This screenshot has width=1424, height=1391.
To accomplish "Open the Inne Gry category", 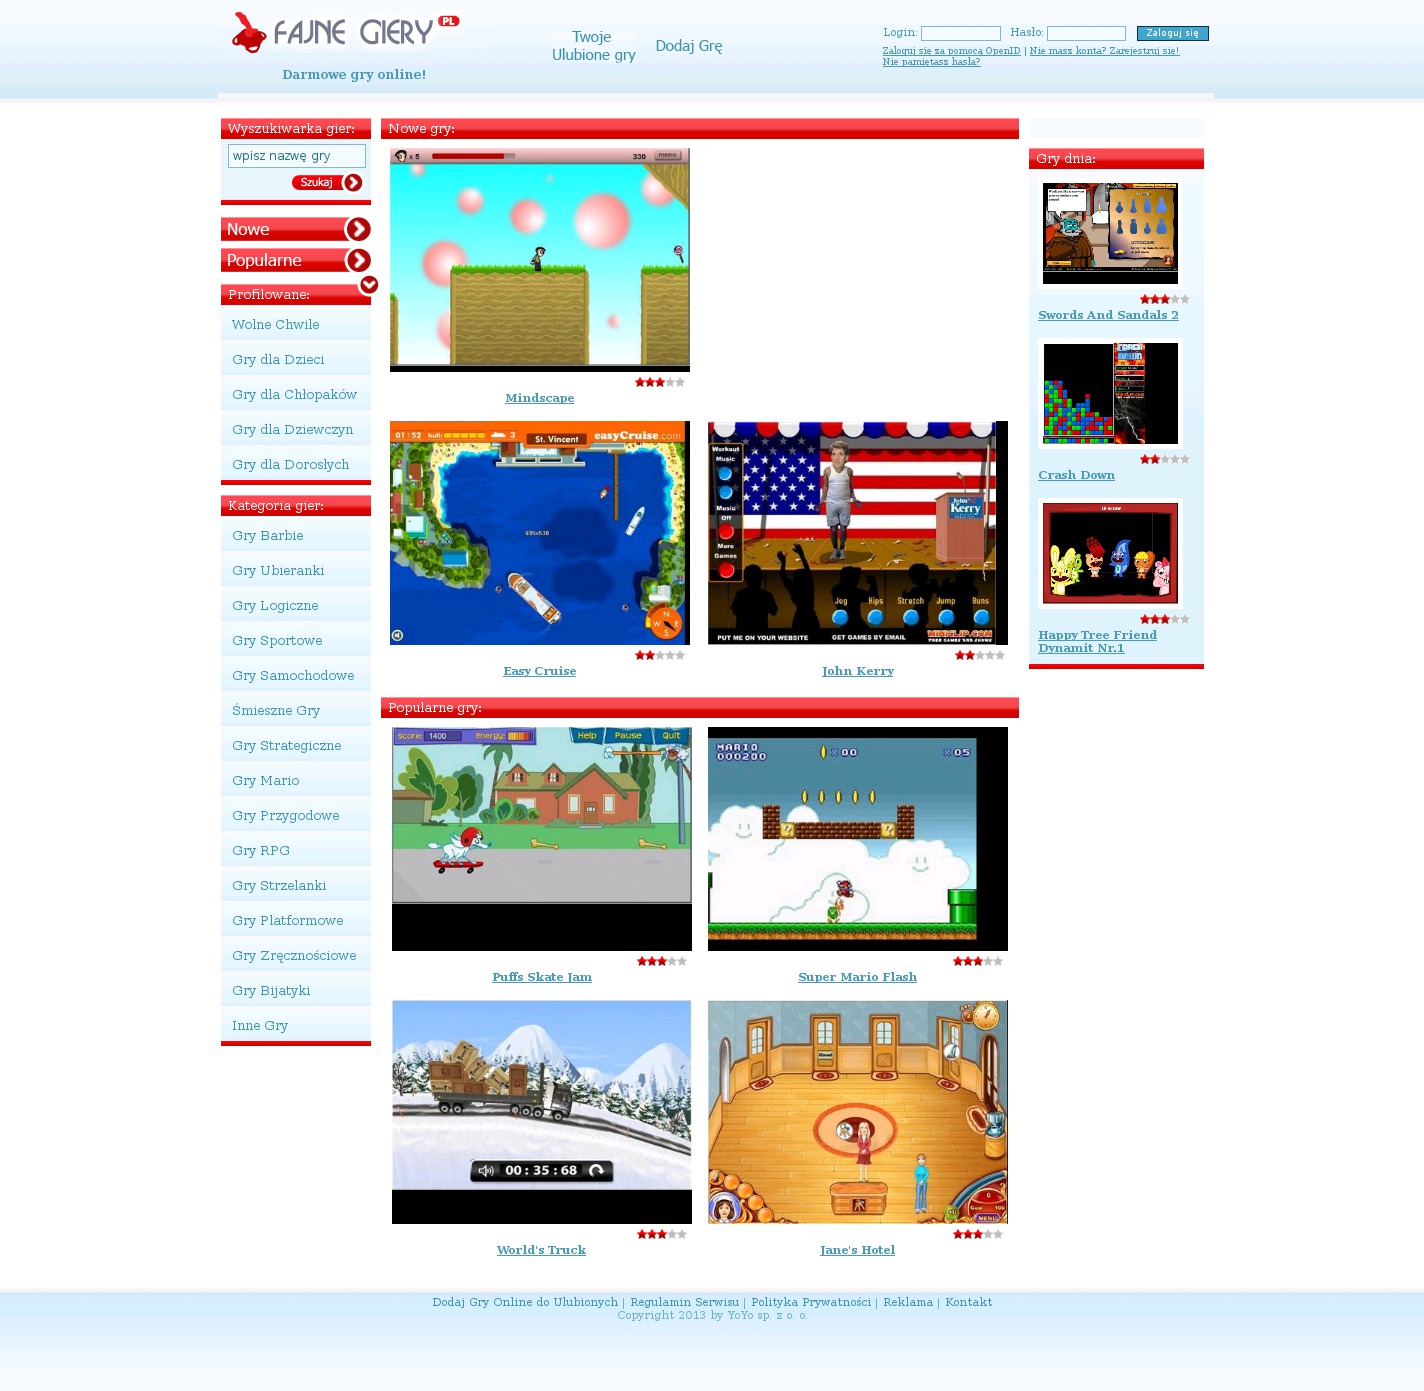I will pos(296,1026).
